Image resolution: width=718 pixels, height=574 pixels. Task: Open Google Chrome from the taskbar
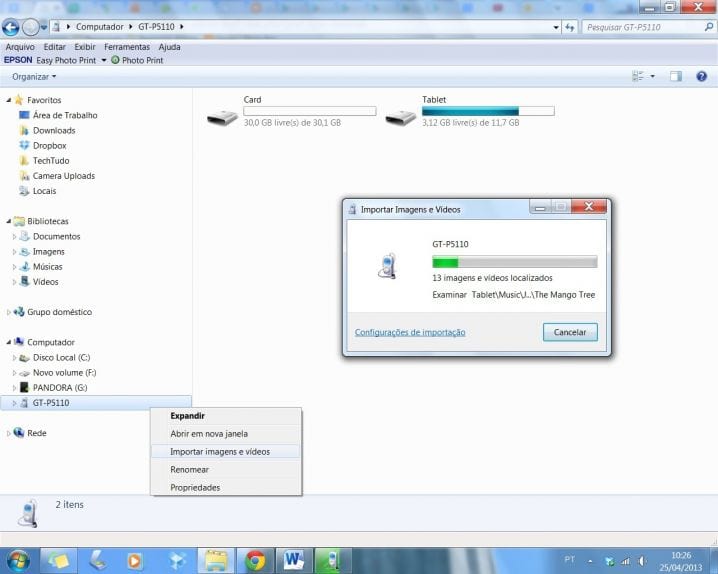point(255,560)
